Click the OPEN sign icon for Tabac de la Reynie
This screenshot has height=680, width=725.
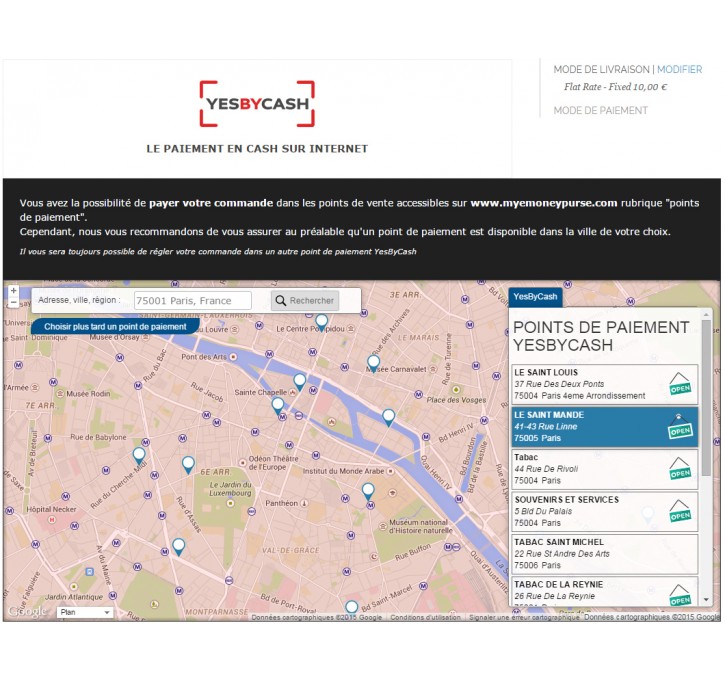pyautogui.click(x=680, y=595)
